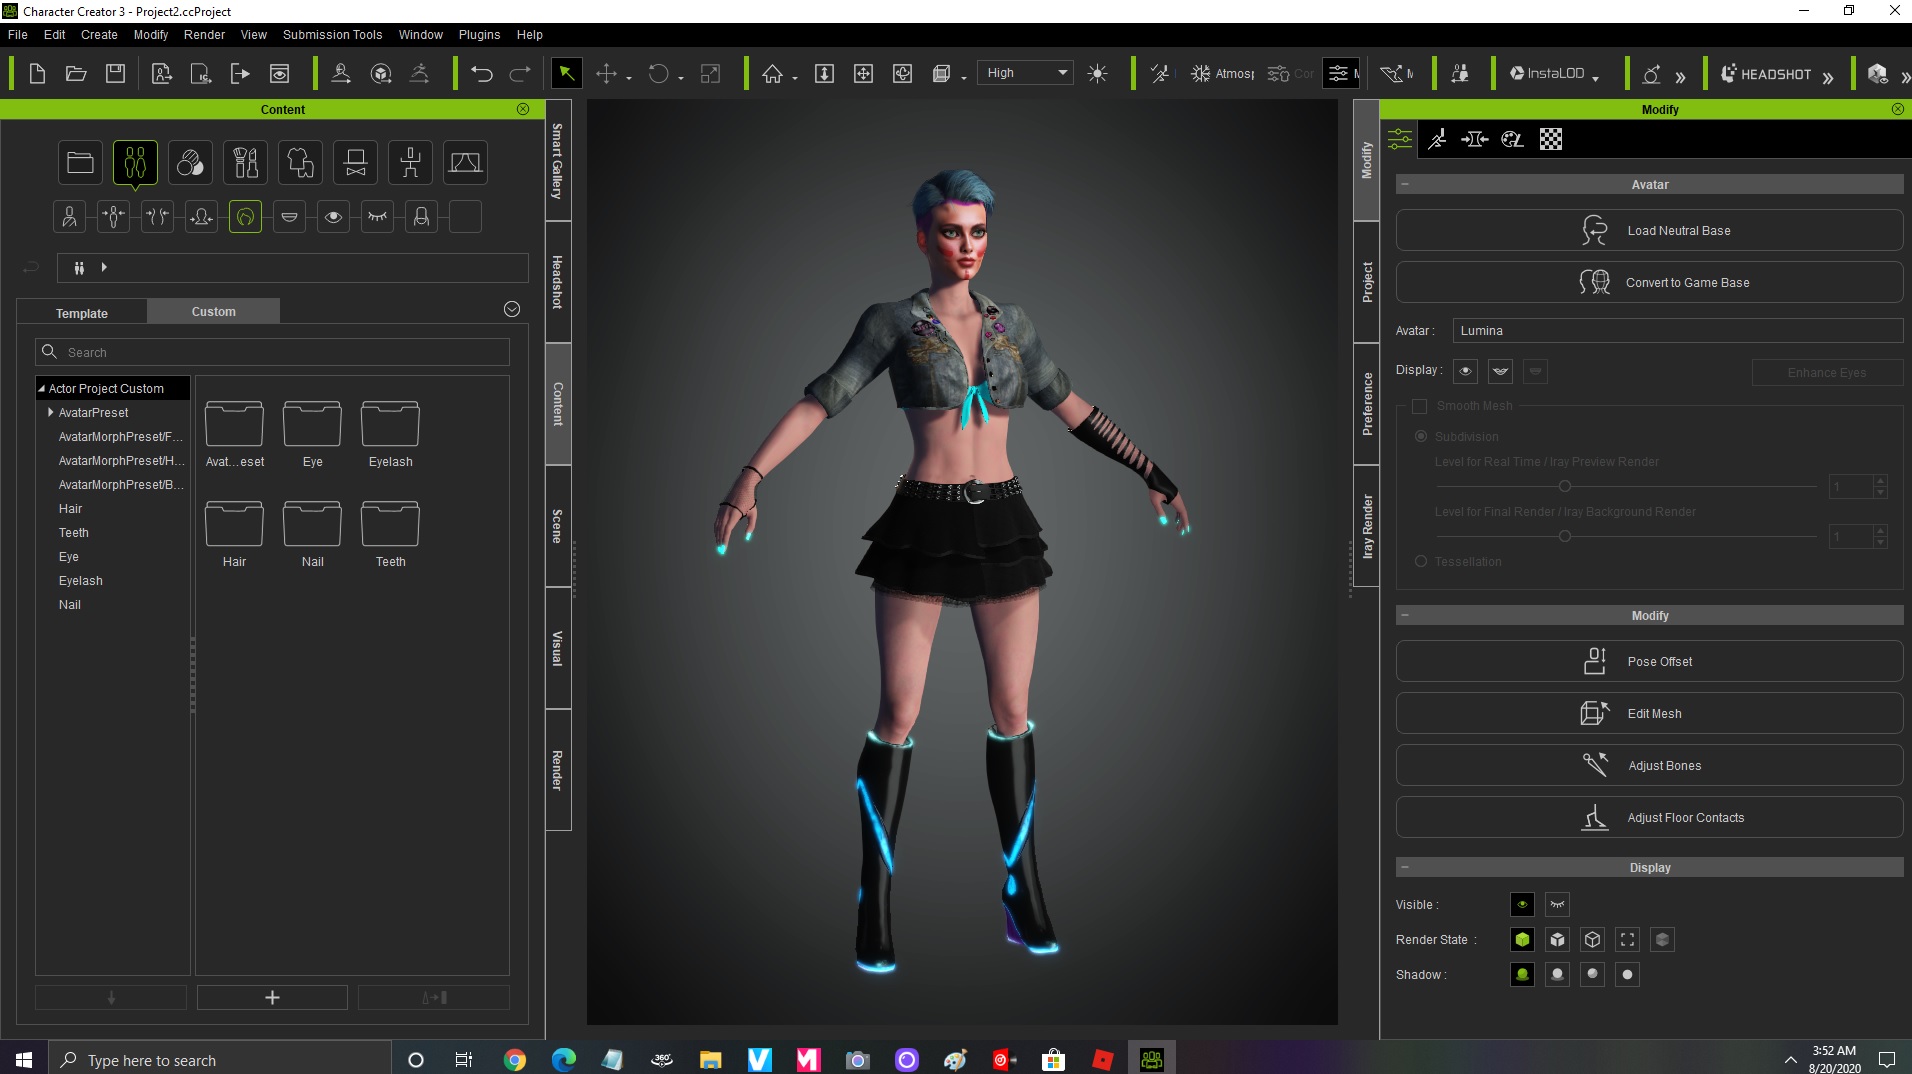Open content options circle dropdown

click(512, 309)
